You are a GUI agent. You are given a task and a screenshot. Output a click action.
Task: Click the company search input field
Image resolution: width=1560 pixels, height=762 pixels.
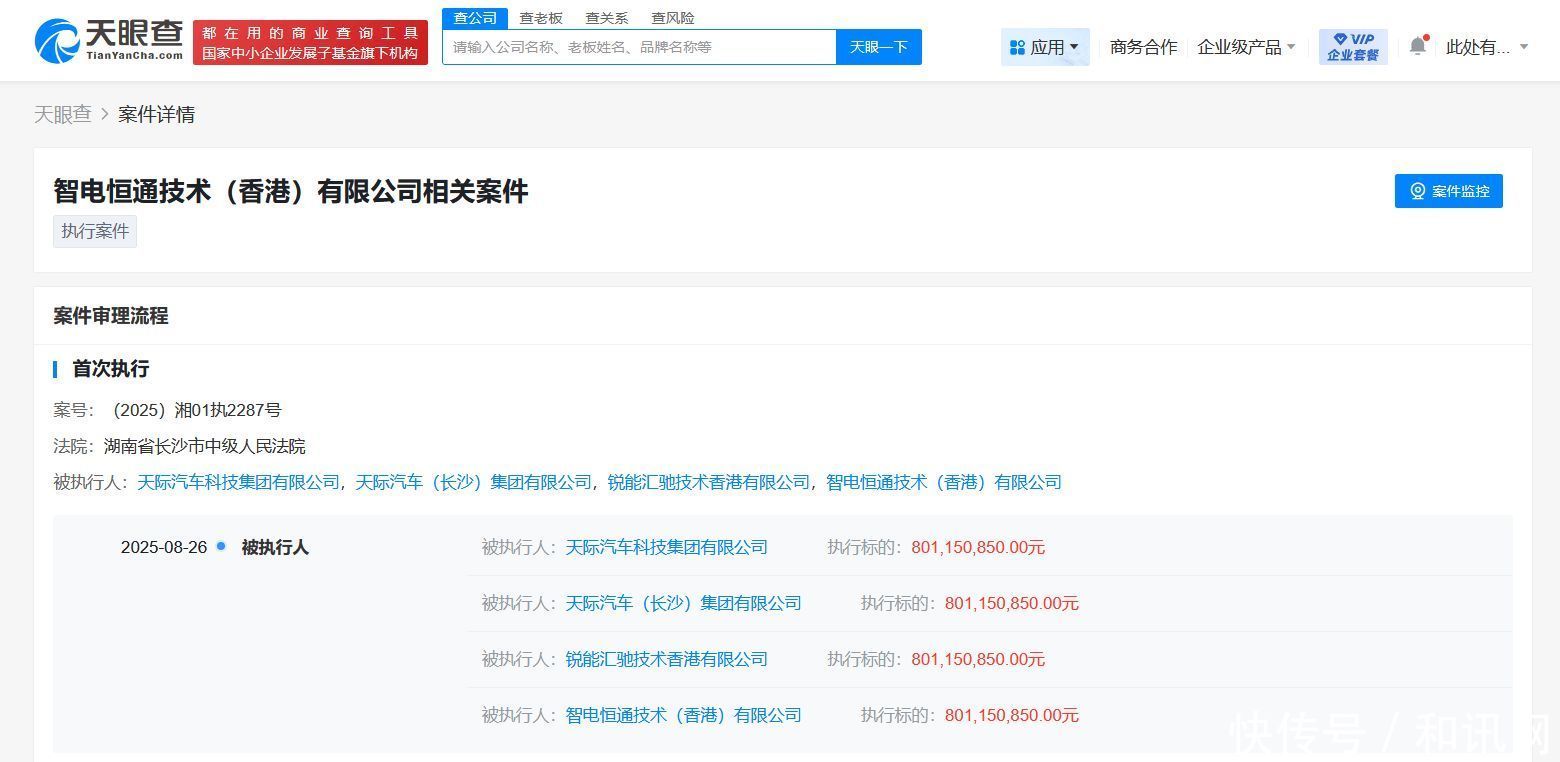[639, 47]
